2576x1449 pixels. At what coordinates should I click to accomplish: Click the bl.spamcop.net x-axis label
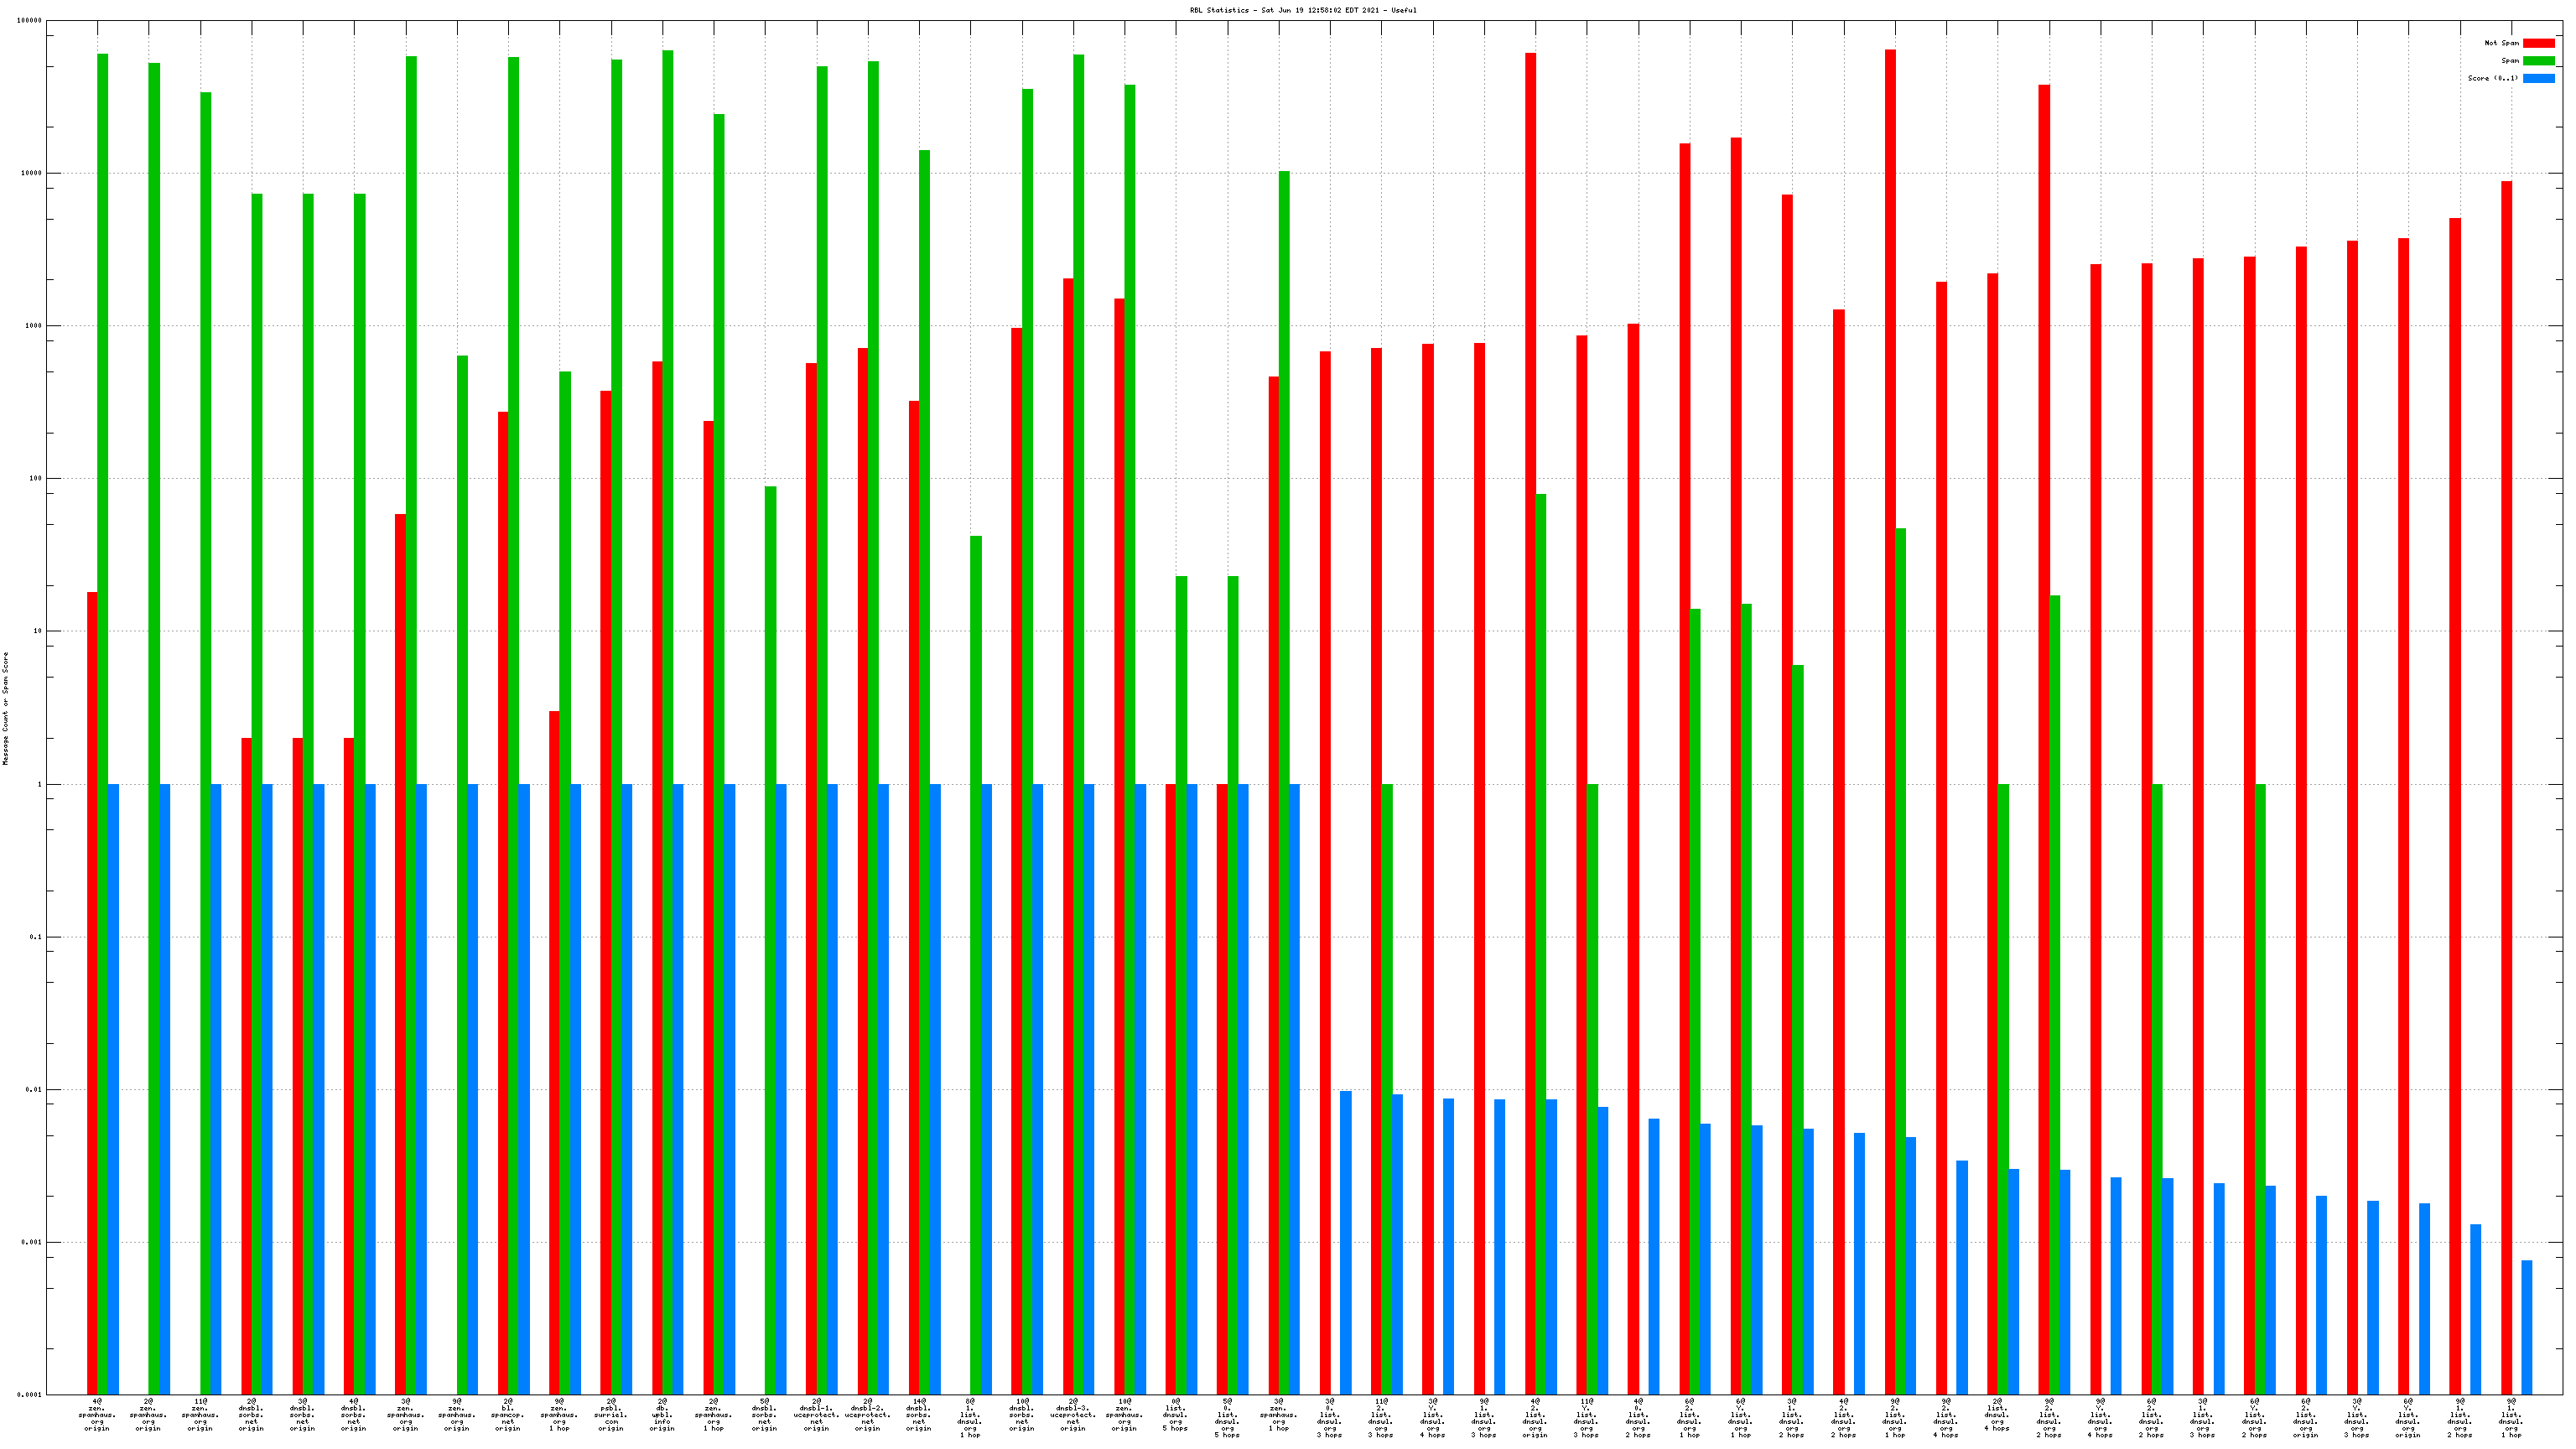point(508,1415)
